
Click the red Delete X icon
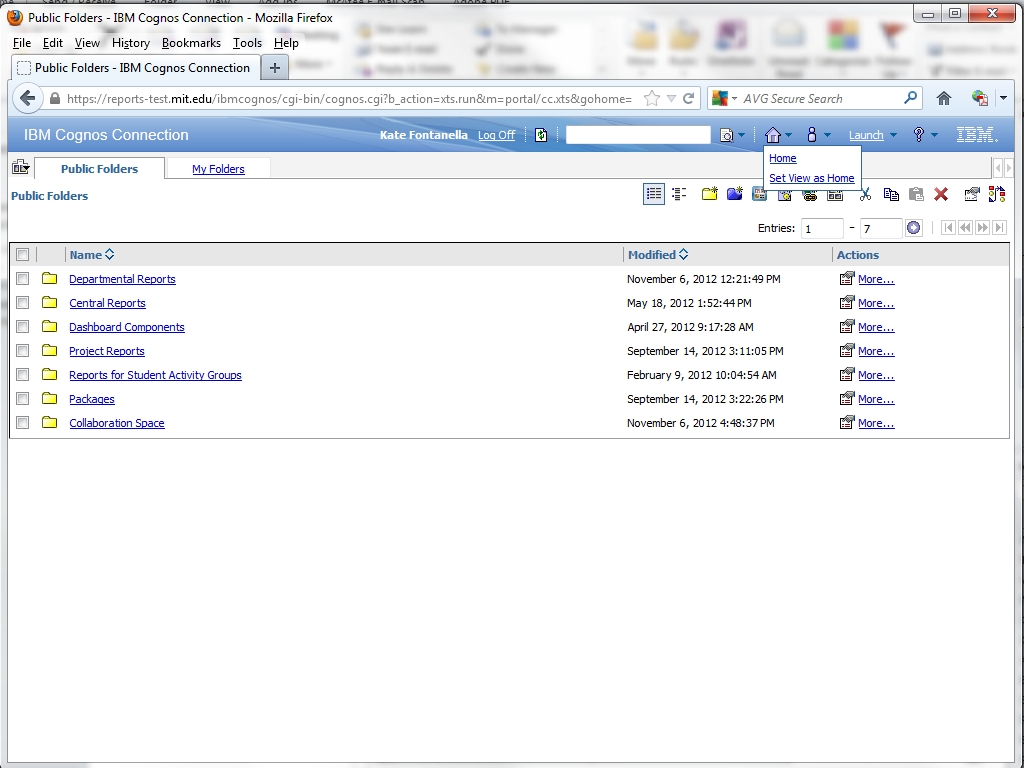click(941, 194)
